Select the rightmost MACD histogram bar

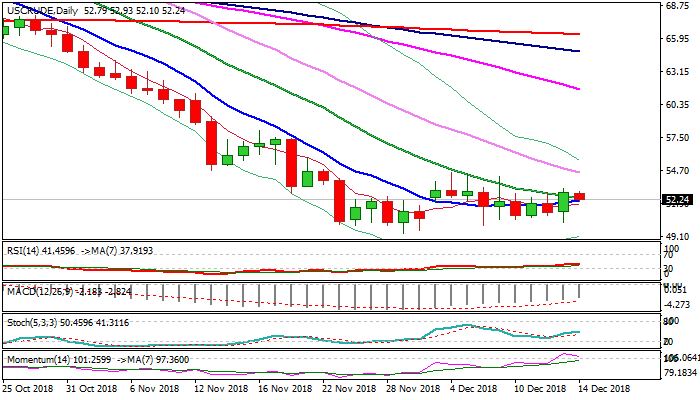(x=580, y=291)
